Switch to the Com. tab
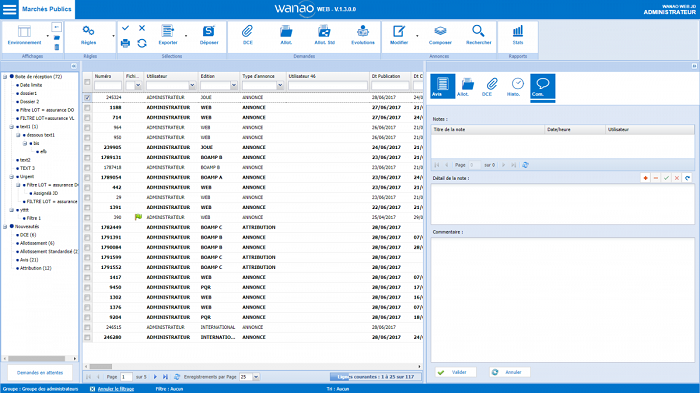Viewport: 700px width, 393px height. pyautogui.click(x=542, y=87)
